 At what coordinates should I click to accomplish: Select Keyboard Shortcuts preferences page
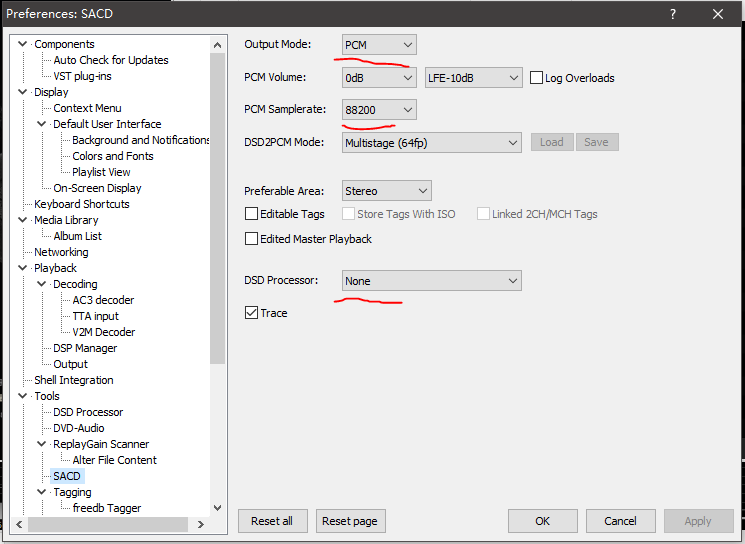pyautogui.click(x=82, y=204)
